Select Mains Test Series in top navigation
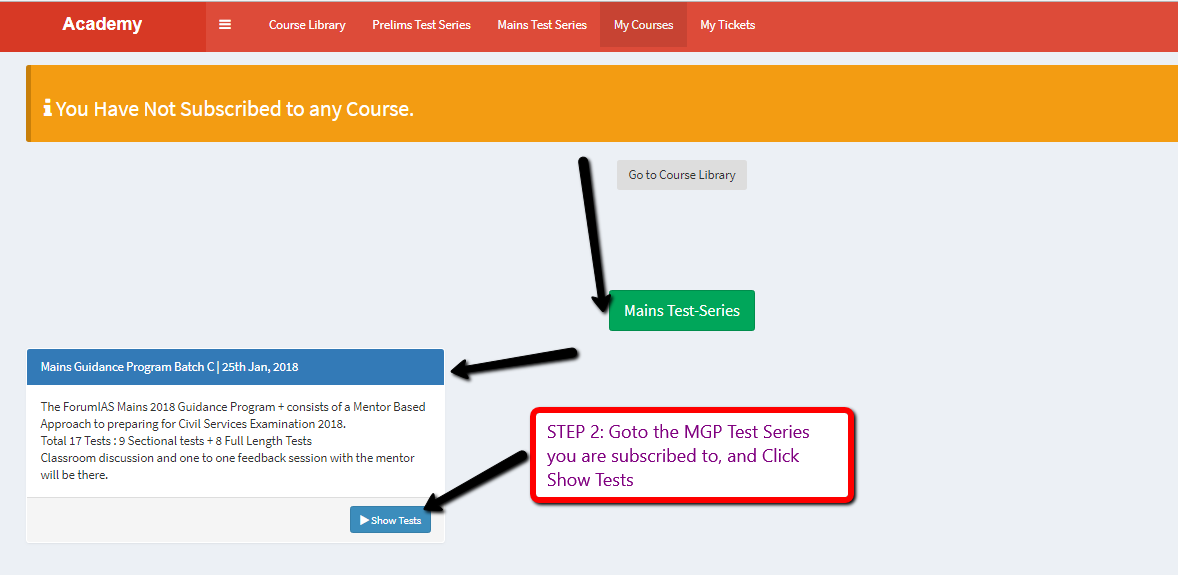Viewport: 1178px width, 580px height. click(x=542, y=25)
